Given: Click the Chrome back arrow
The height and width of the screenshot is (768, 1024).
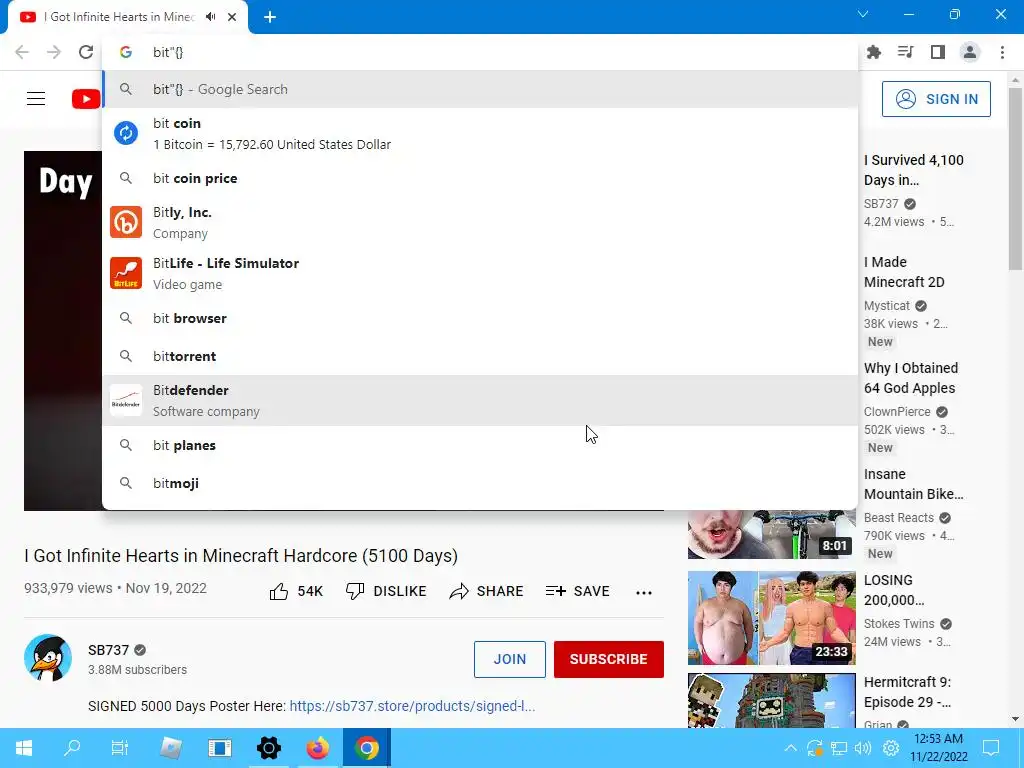Looking at the screenshot, I should tap(22, 52).
